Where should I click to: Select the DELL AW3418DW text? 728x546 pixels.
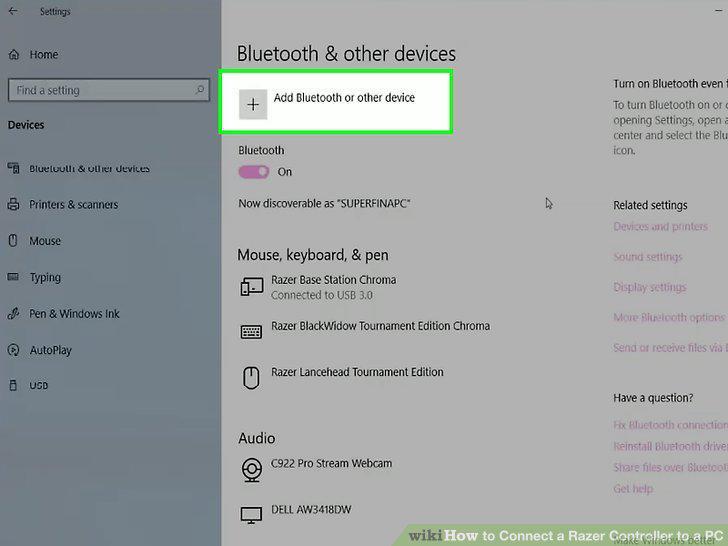coord(311,510)
